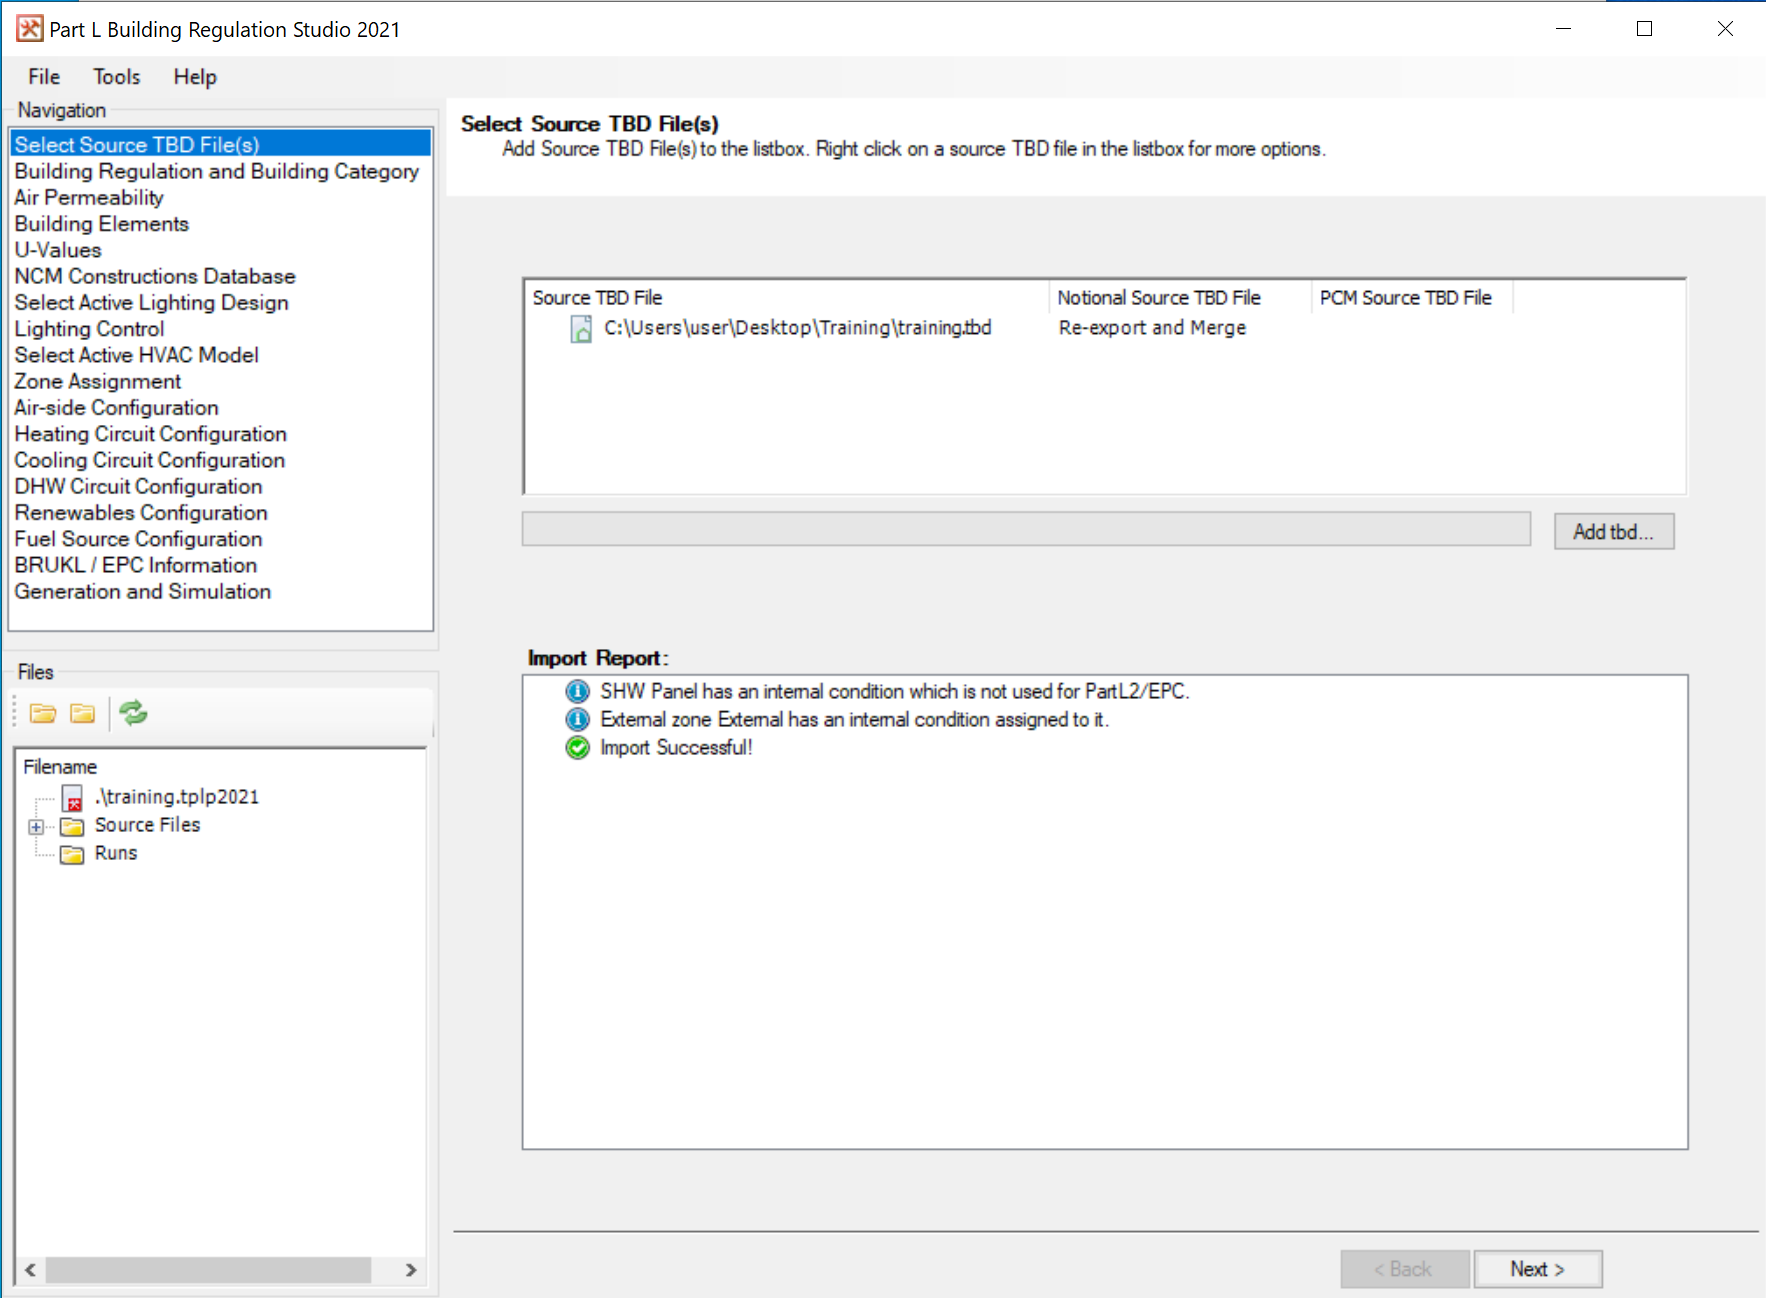
Task: Open Air Permeability page in navigation
Action: tap(89, 197)
